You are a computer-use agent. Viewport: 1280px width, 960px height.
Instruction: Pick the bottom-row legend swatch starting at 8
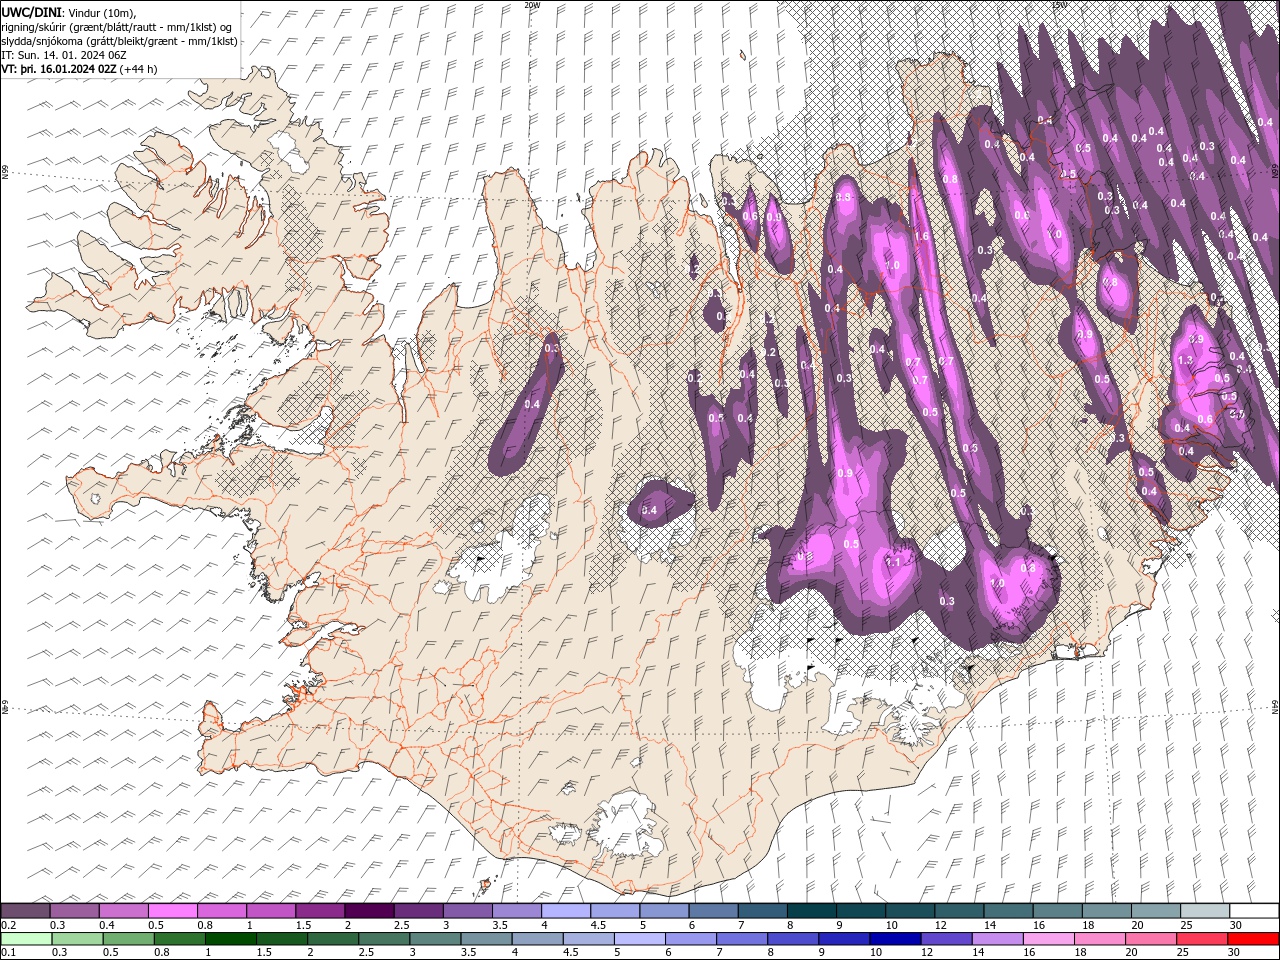tap(792, 939)
